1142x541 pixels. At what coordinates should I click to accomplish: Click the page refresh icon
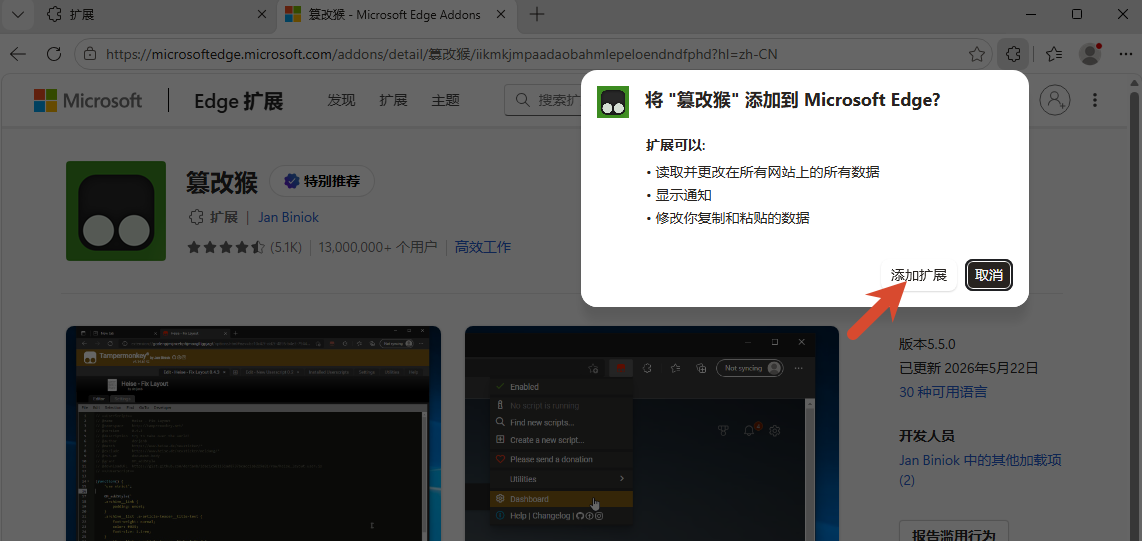[53, 54]
